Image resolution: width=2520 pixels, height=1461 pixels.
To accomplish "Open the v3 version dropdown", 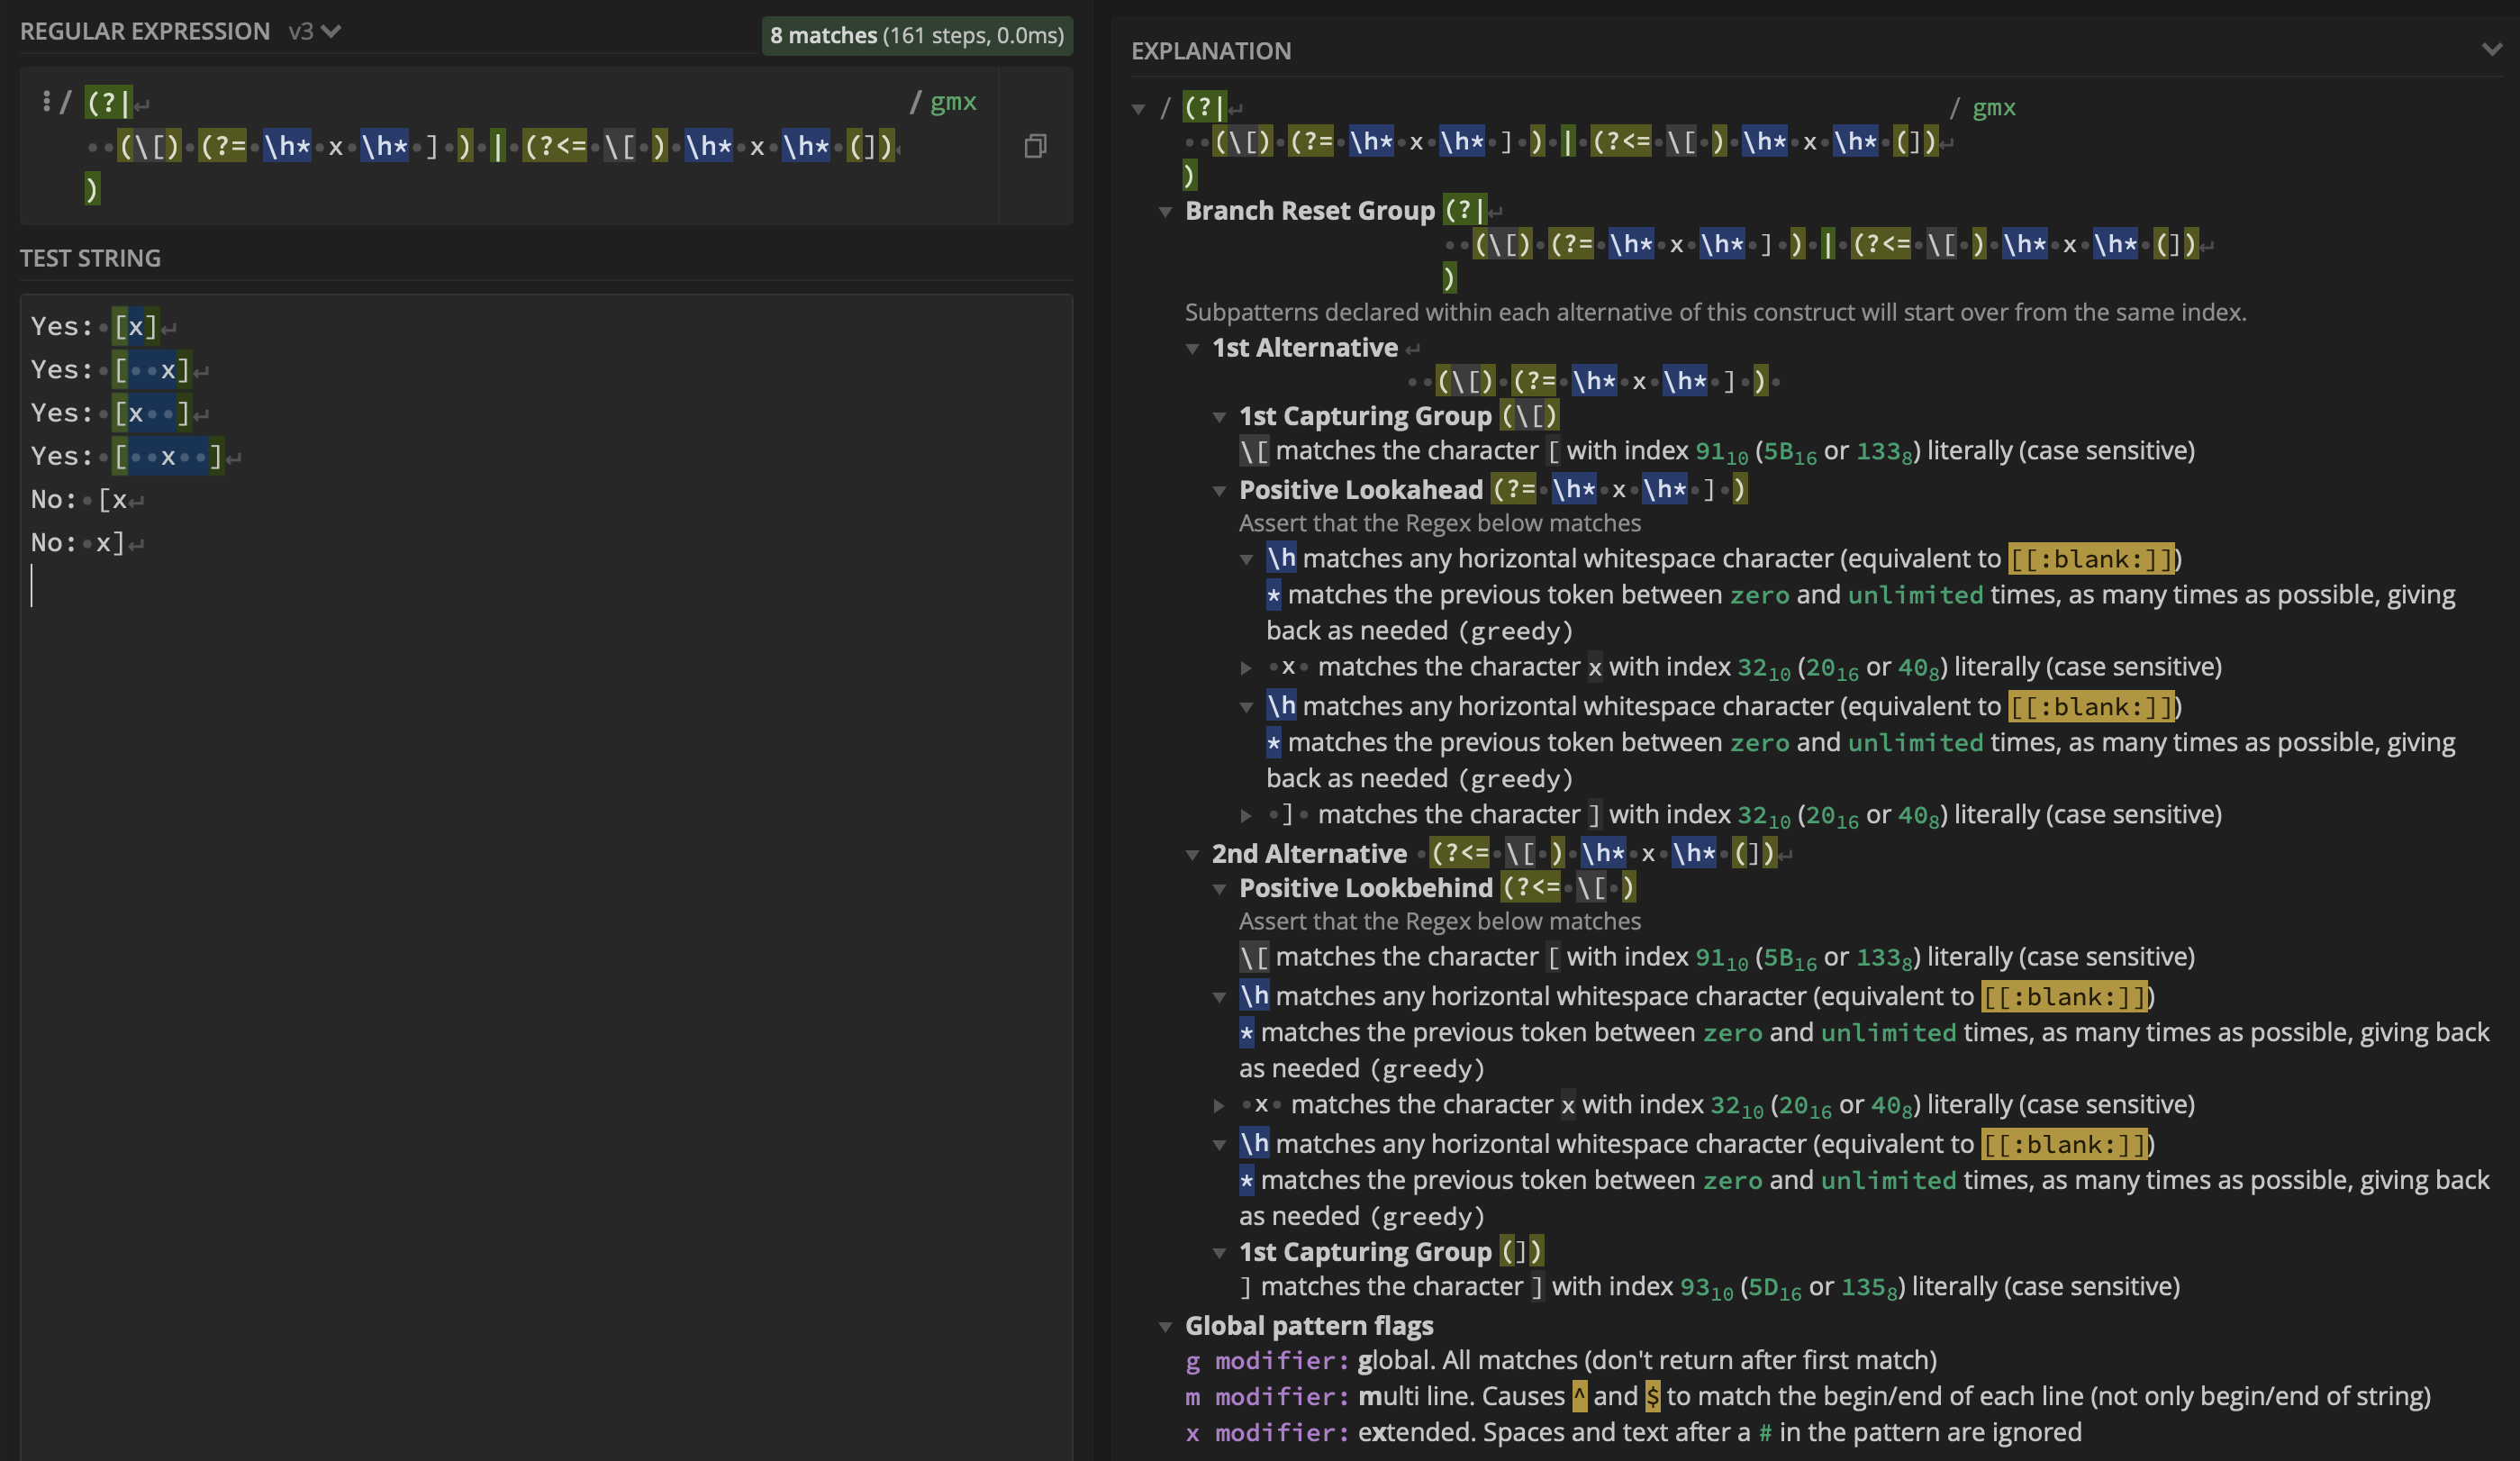I will pos(315,32).
